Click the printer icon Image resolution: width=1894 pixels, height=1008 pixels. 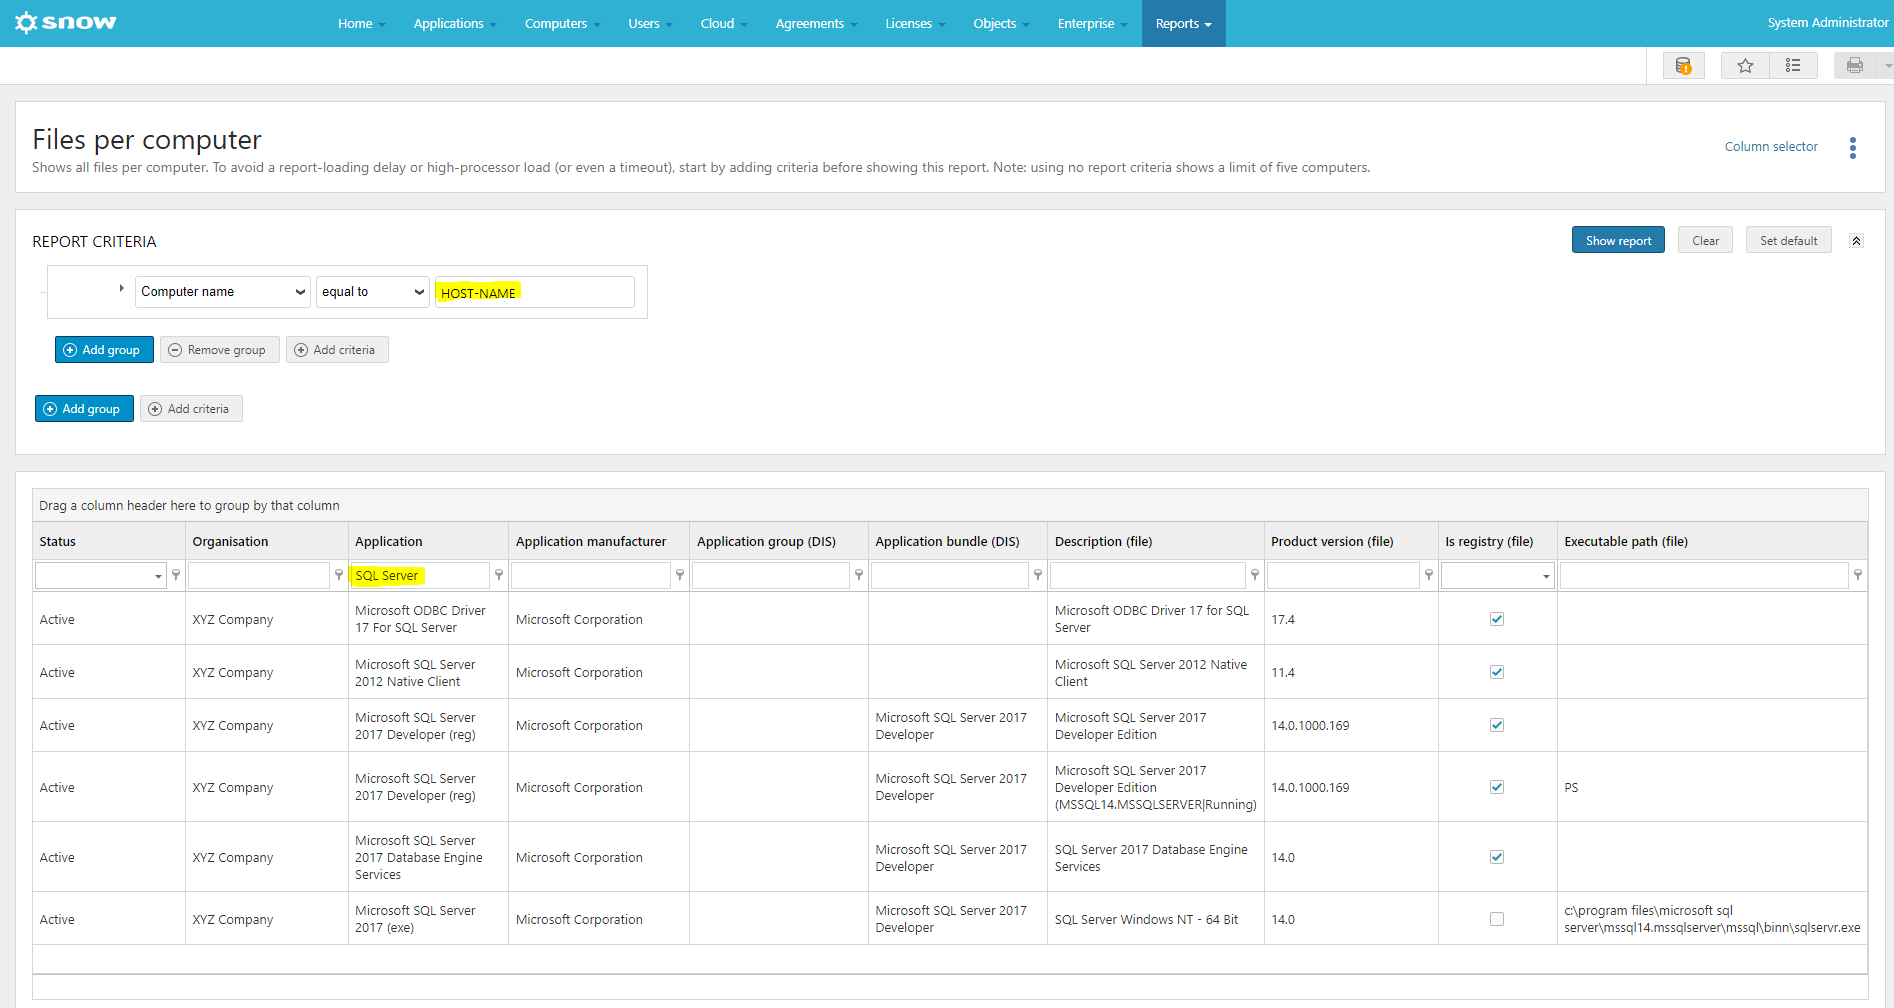pos(1855,66)
